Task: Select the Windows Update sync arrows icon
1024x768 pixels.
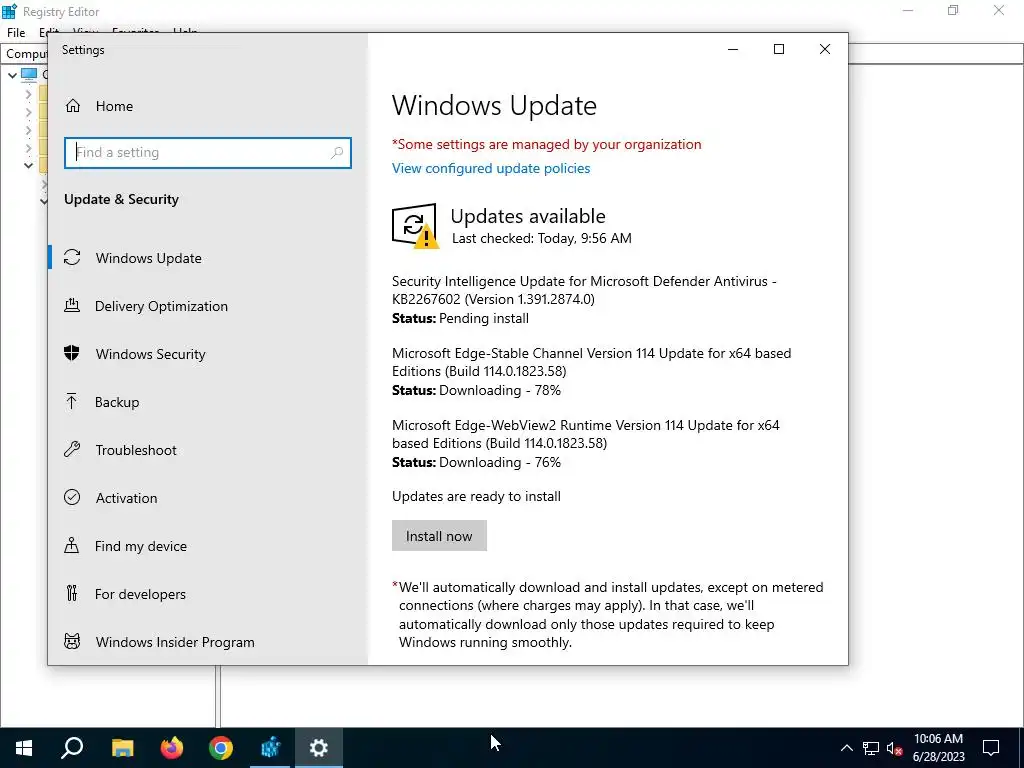Action: 72,257
